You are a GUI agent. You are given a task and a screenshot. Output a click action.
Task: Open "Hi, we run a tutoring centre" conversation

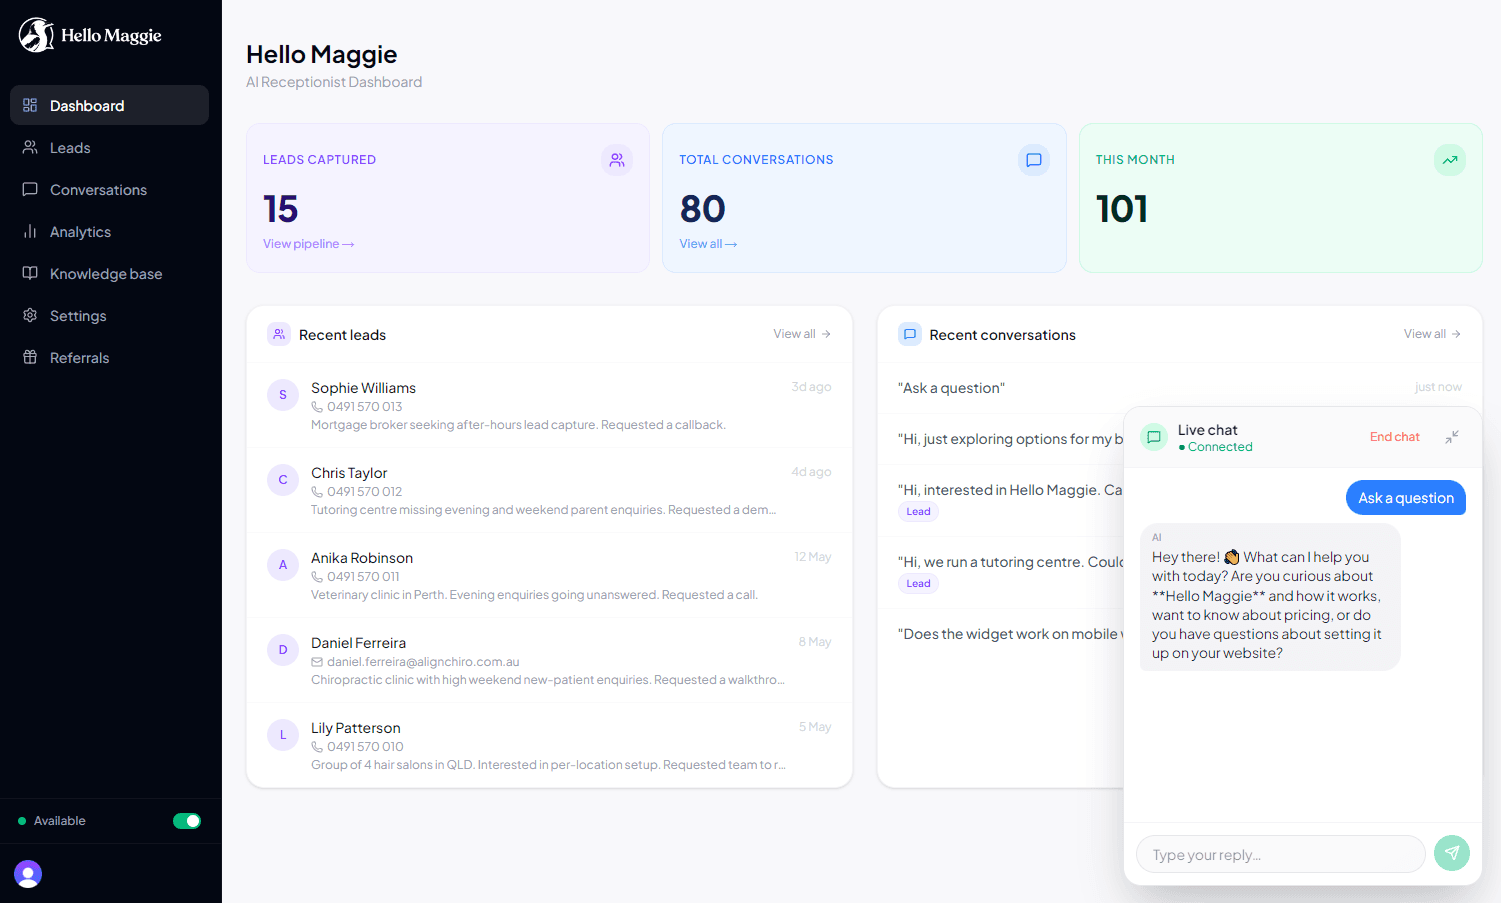1000,572
